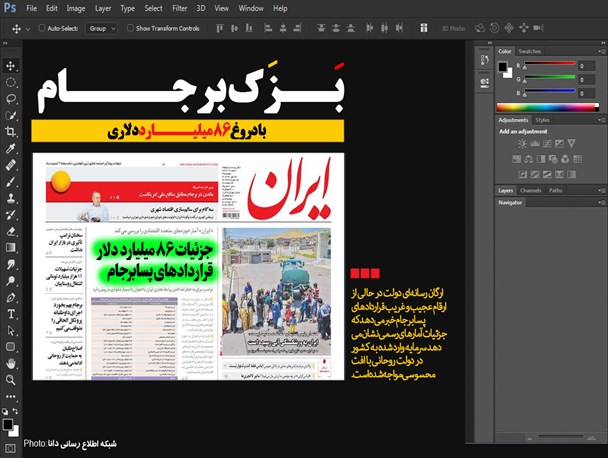Image resolution: width=608 pixels, height=458 pixels.
Task: Select the Gradient tool
Action: [x=10, y=247]
